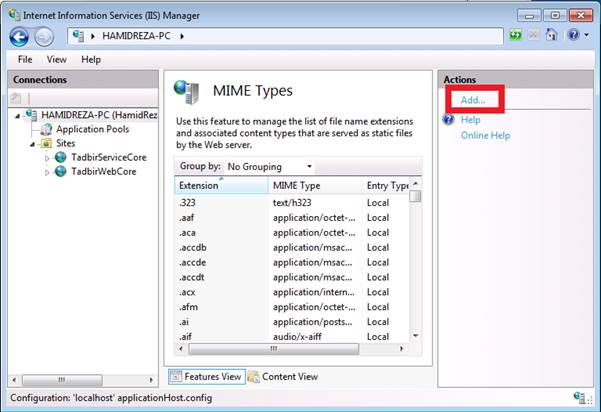Click the MIME list scroll left arrow
The image size is (601, 412).
click(x=181, y=349)
